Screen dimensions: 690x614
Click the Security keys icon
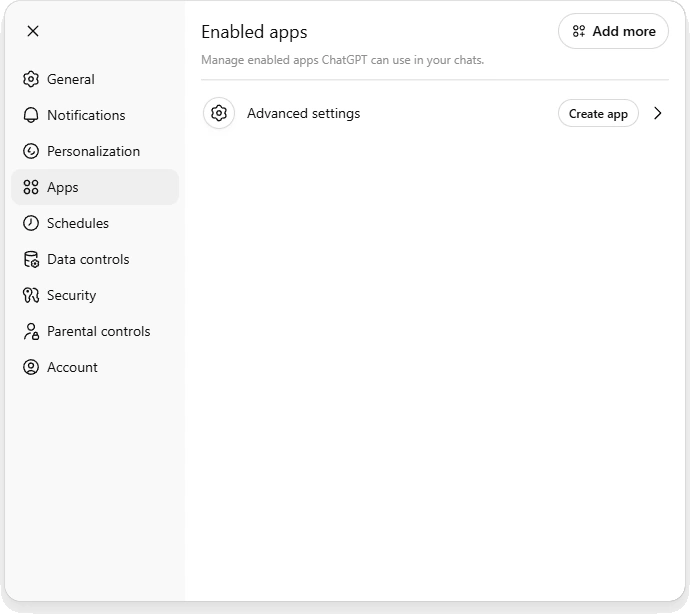click(x=31, y=295)
